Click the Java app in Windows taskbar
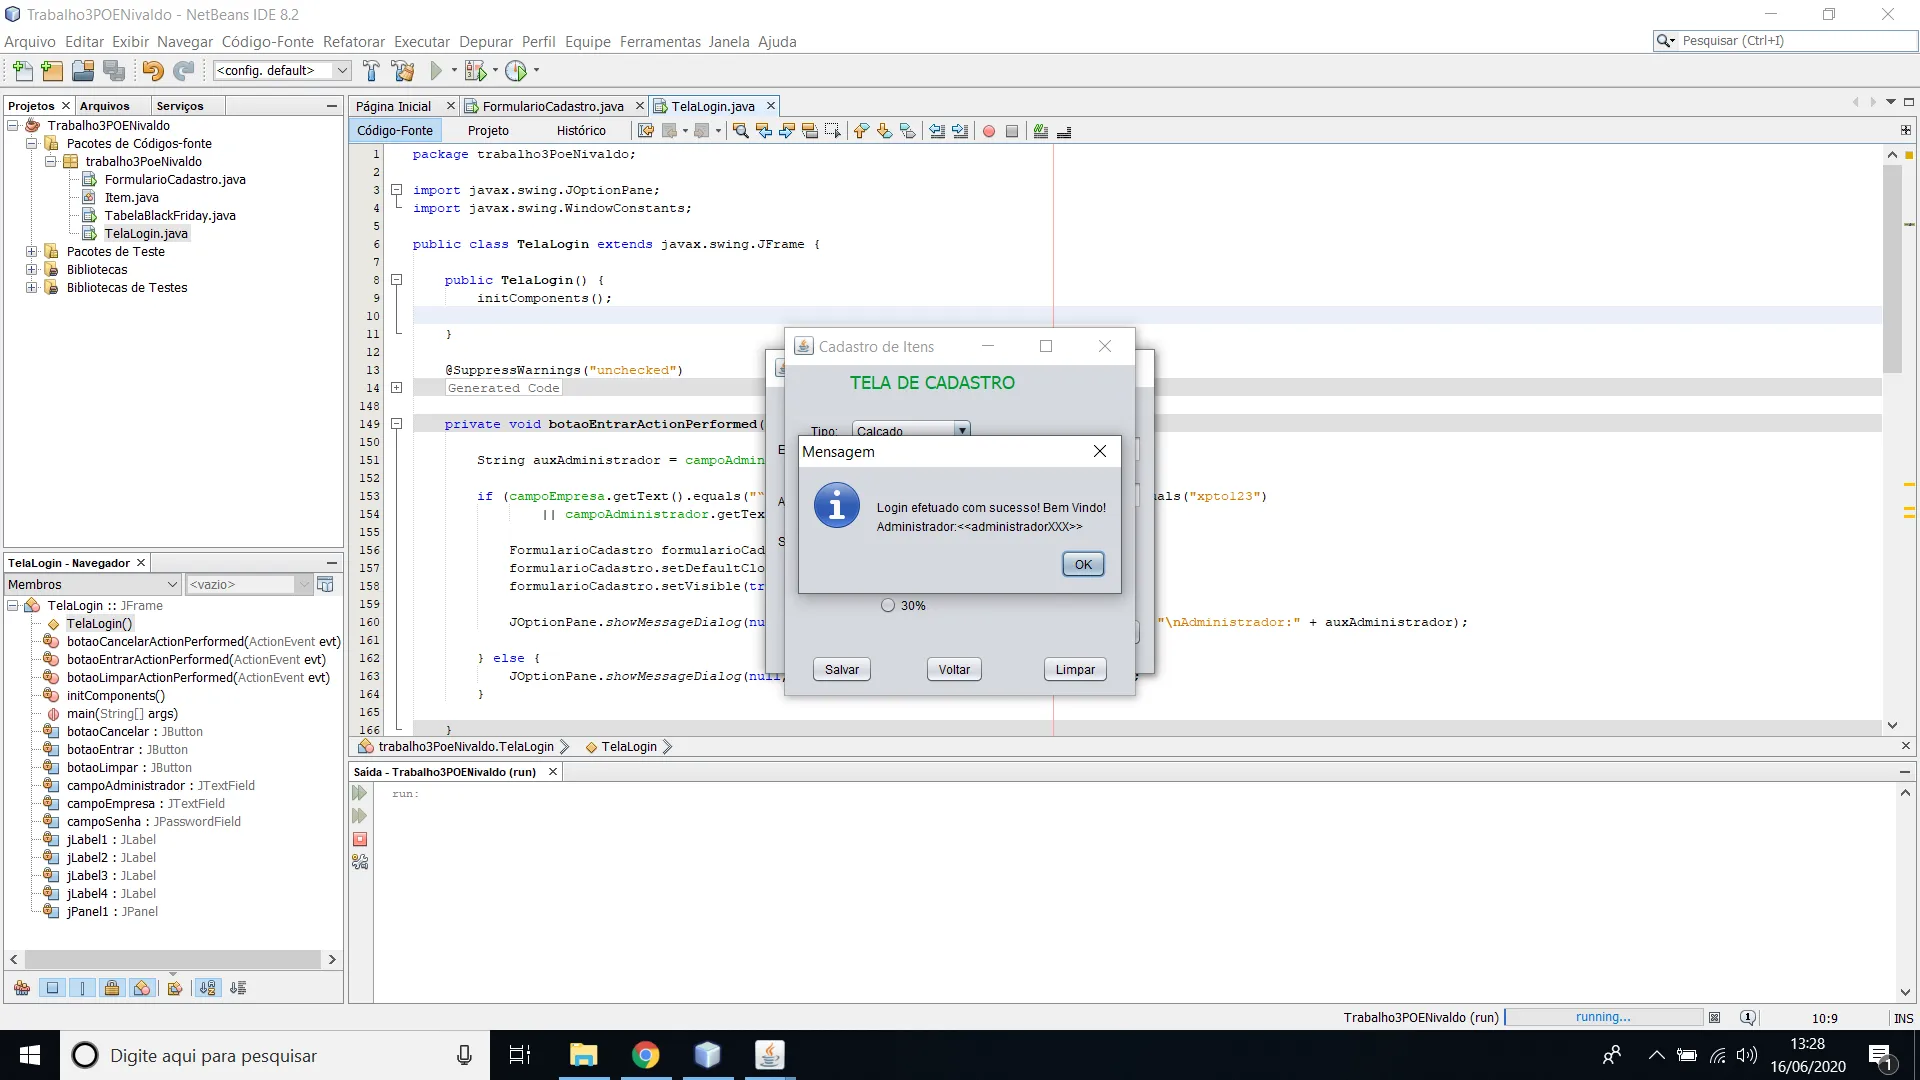This screenshot has width=1920, height=1080. 769,1055
